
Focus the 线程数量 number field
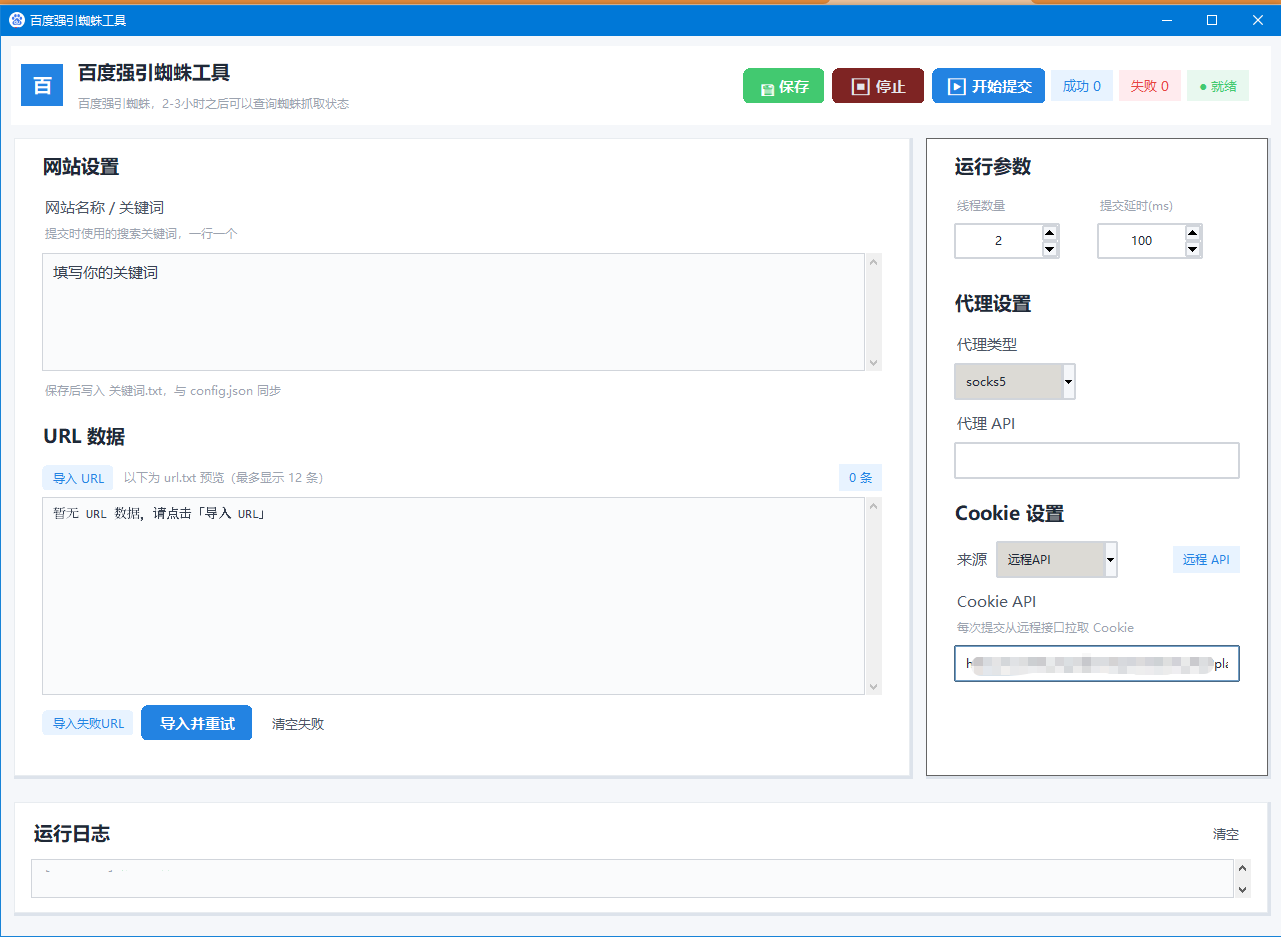click(998, 241)
